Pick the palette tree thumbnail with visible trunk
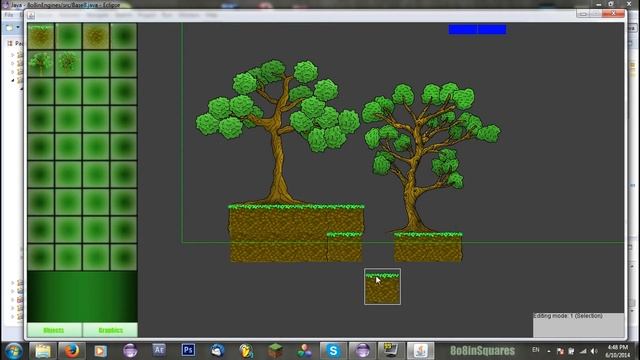 click(40, 64)
